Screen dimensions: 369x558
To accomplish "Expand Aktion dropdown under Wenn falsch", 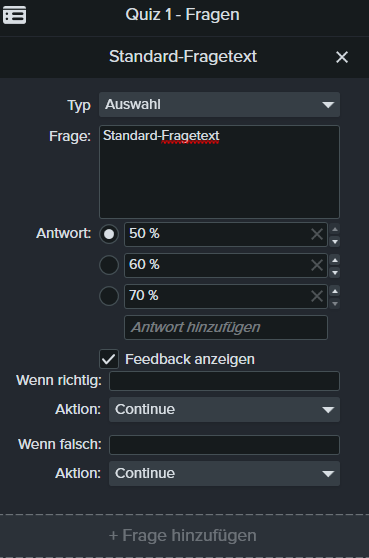I will pos(225,474).
